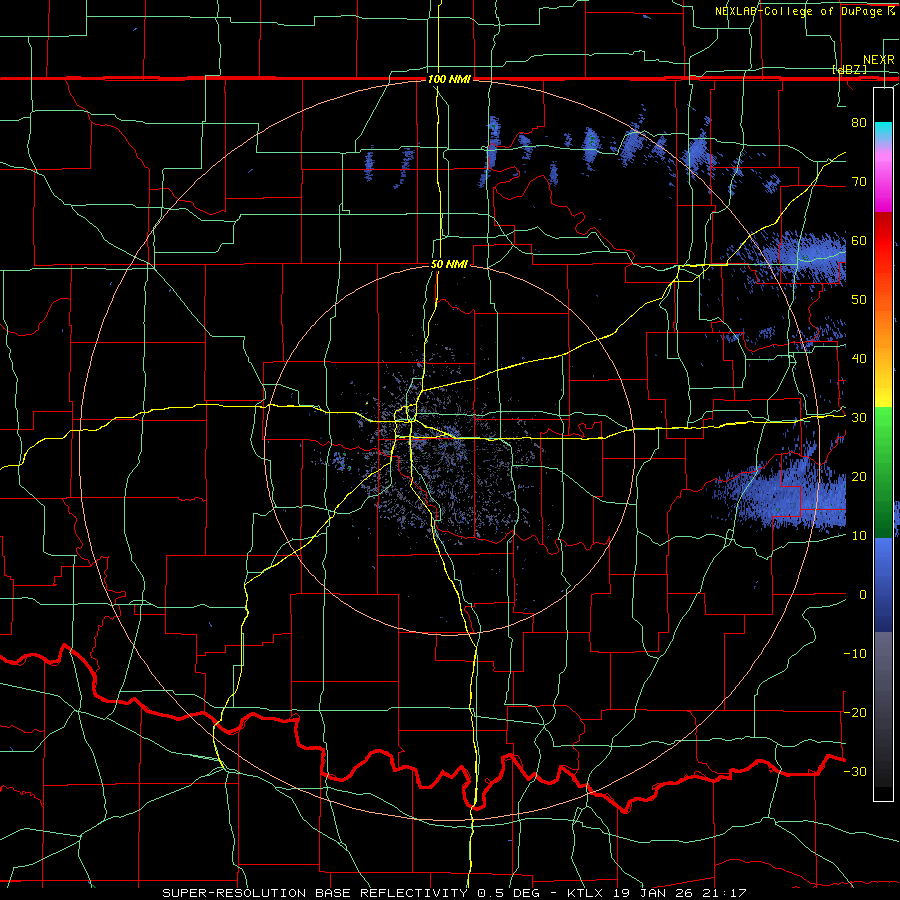This screenshot has height=900, width=900.
Task: Click the 100 NMI range ring label
Action: (x=449, y=79)
